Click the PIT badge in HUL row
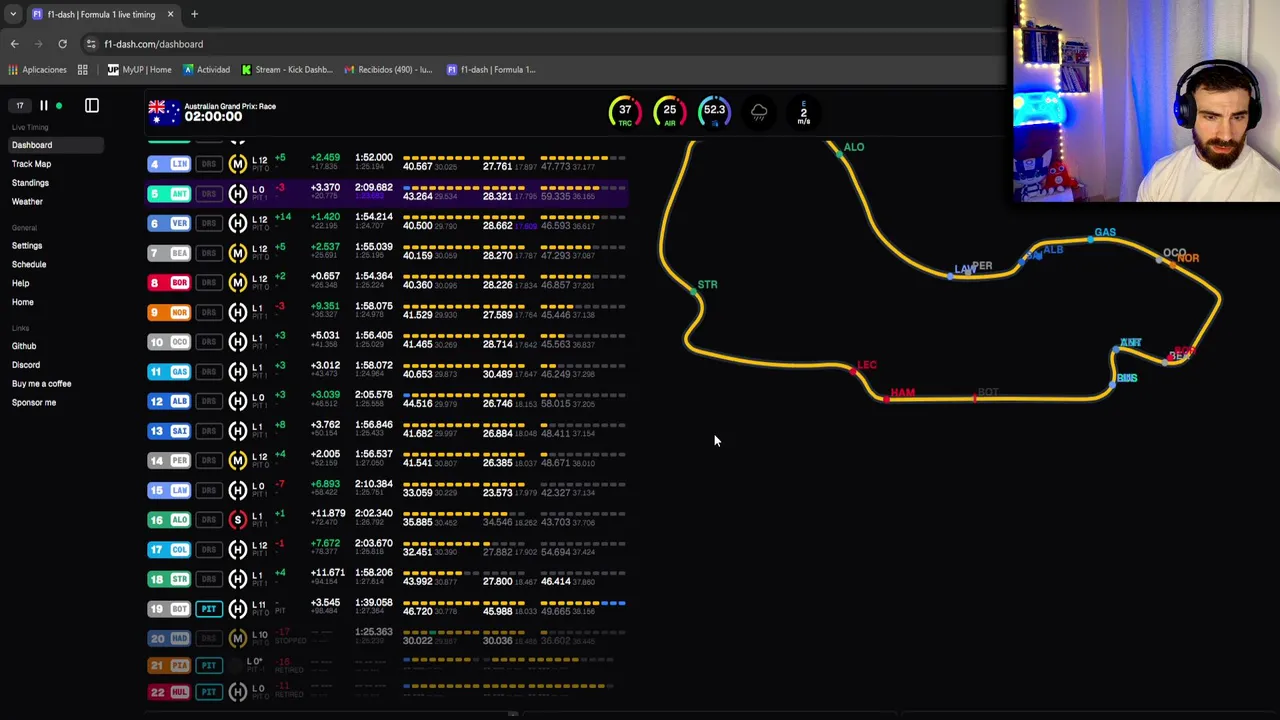 click(x=208, y=692)
